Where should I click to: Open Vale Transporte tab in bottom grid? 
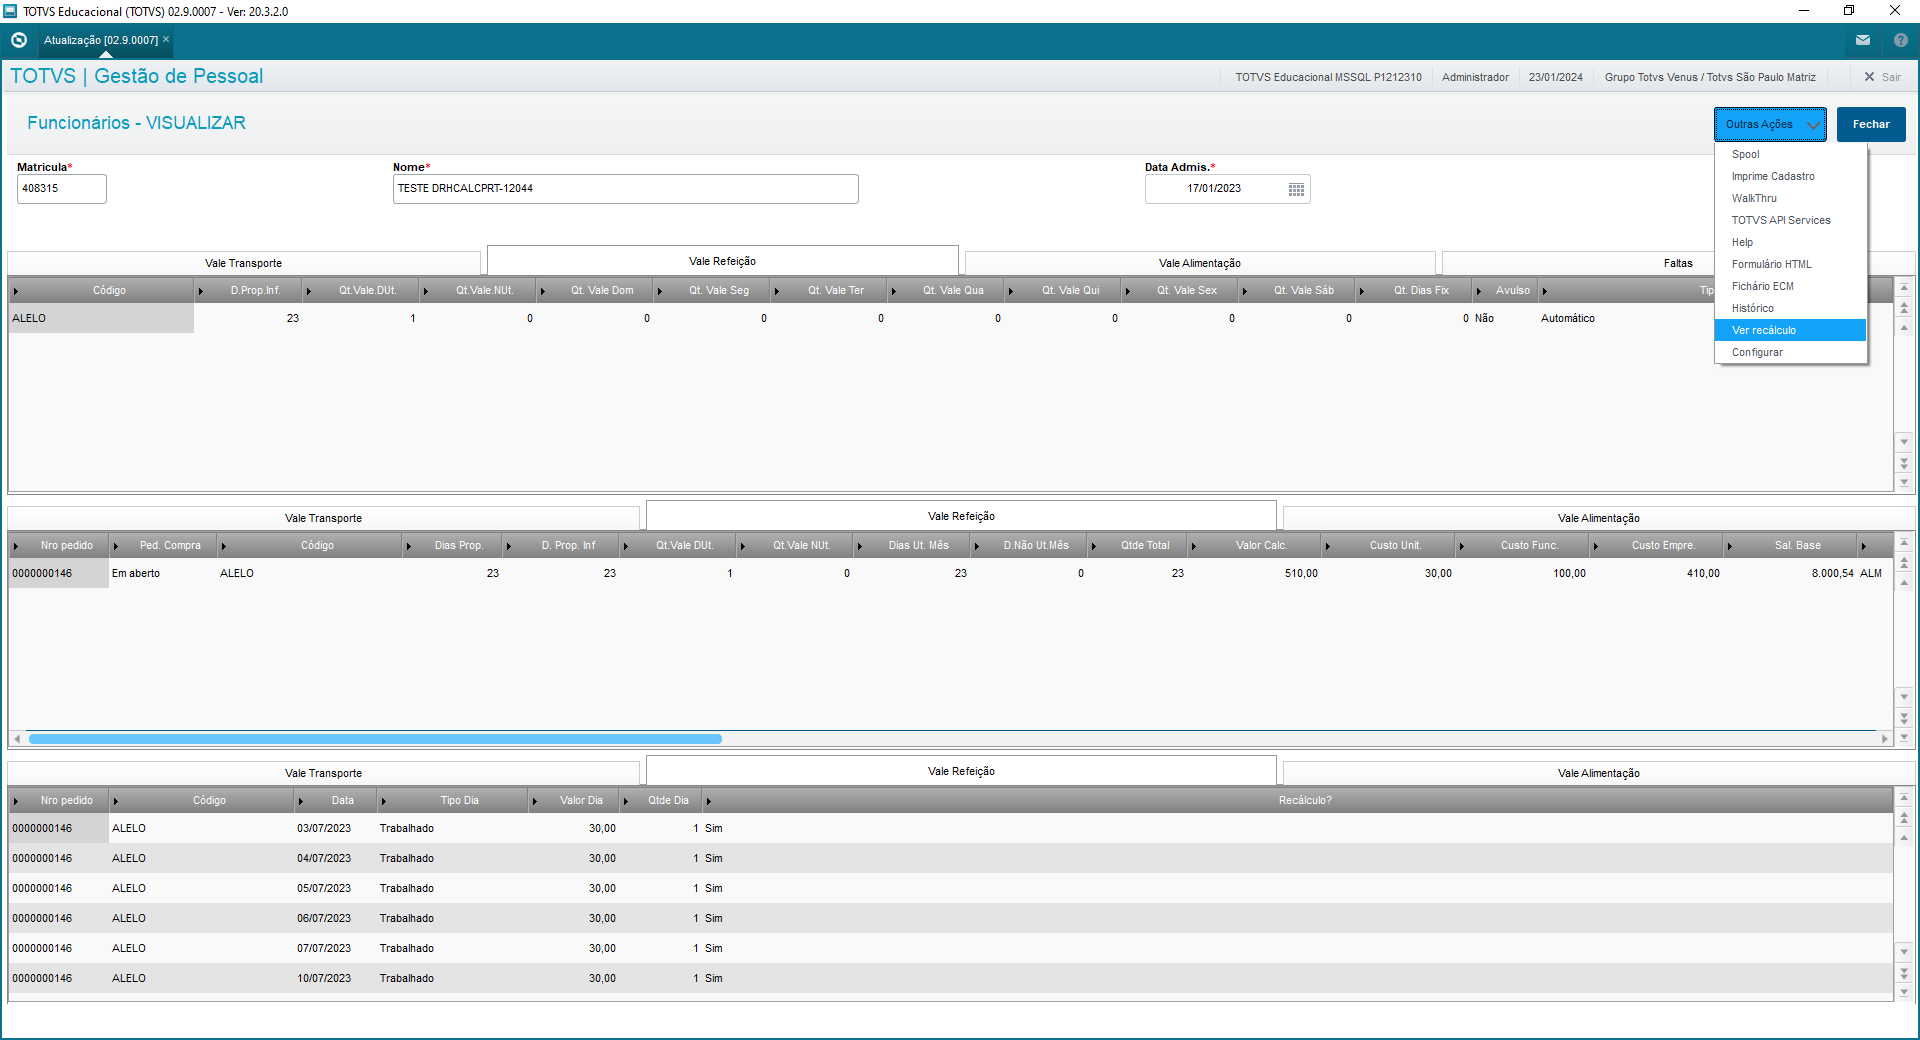pos(323,773)
